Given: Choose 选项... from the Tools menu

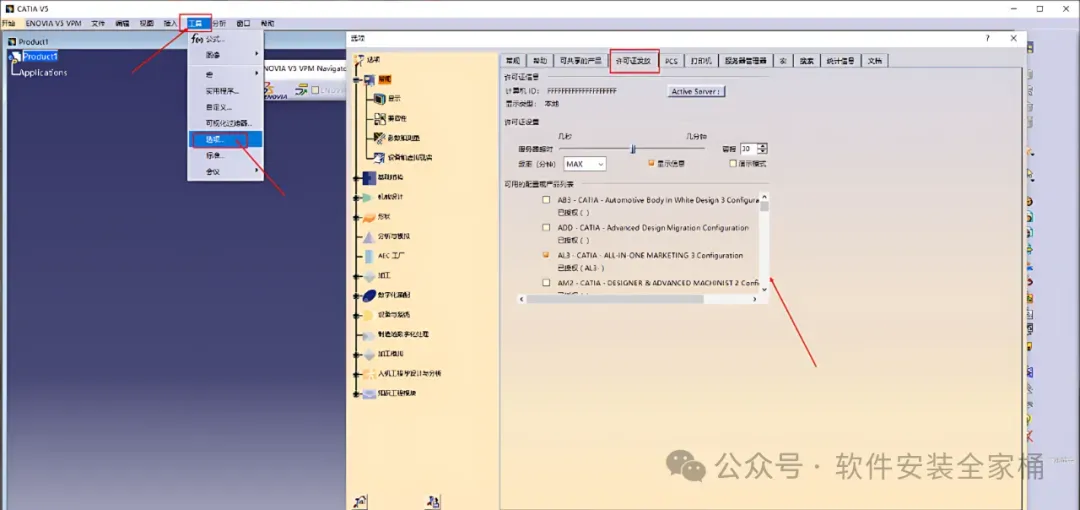Looking at the screenshot, I should point(225,139).
